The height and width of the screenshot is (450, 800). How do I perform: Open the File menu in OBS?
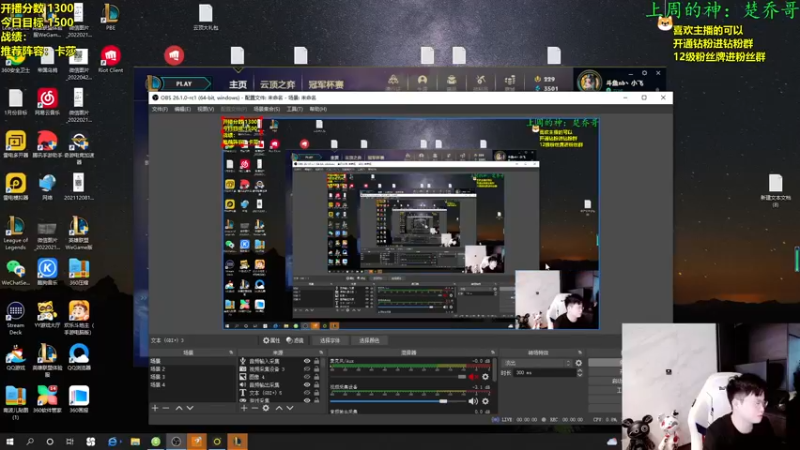[160, 109]
